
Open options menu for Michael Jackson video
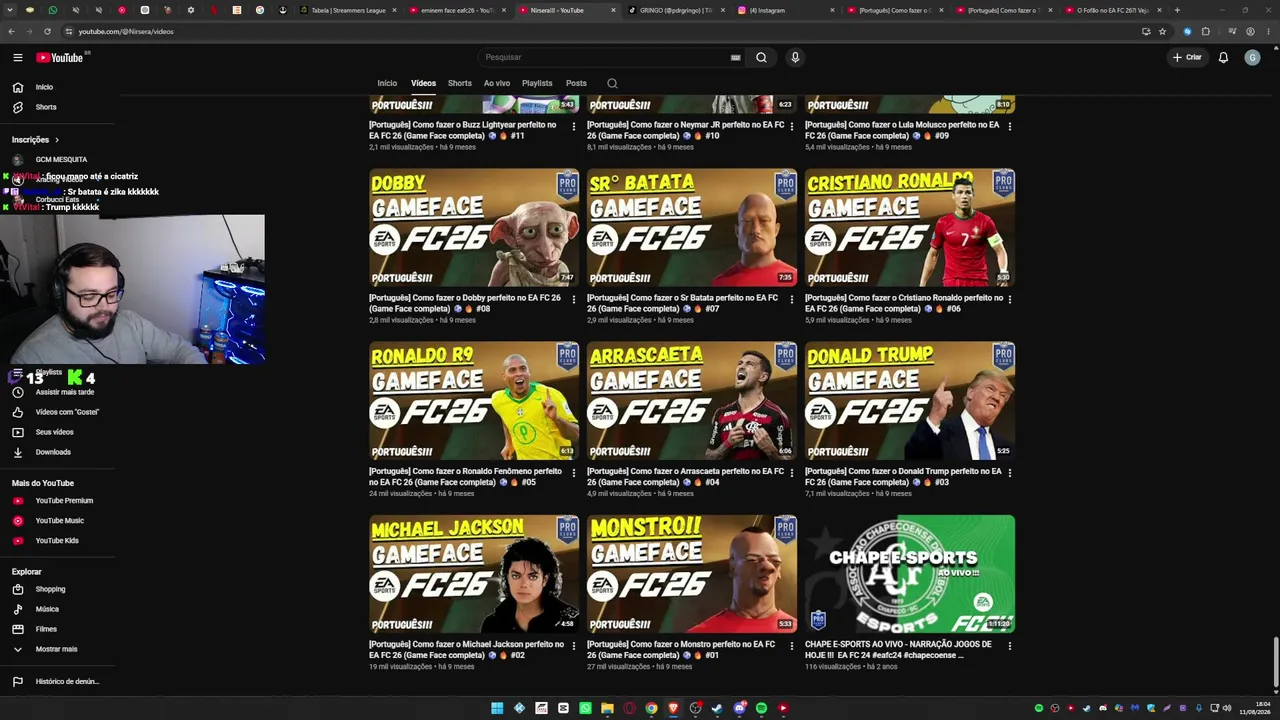point(573,646)
